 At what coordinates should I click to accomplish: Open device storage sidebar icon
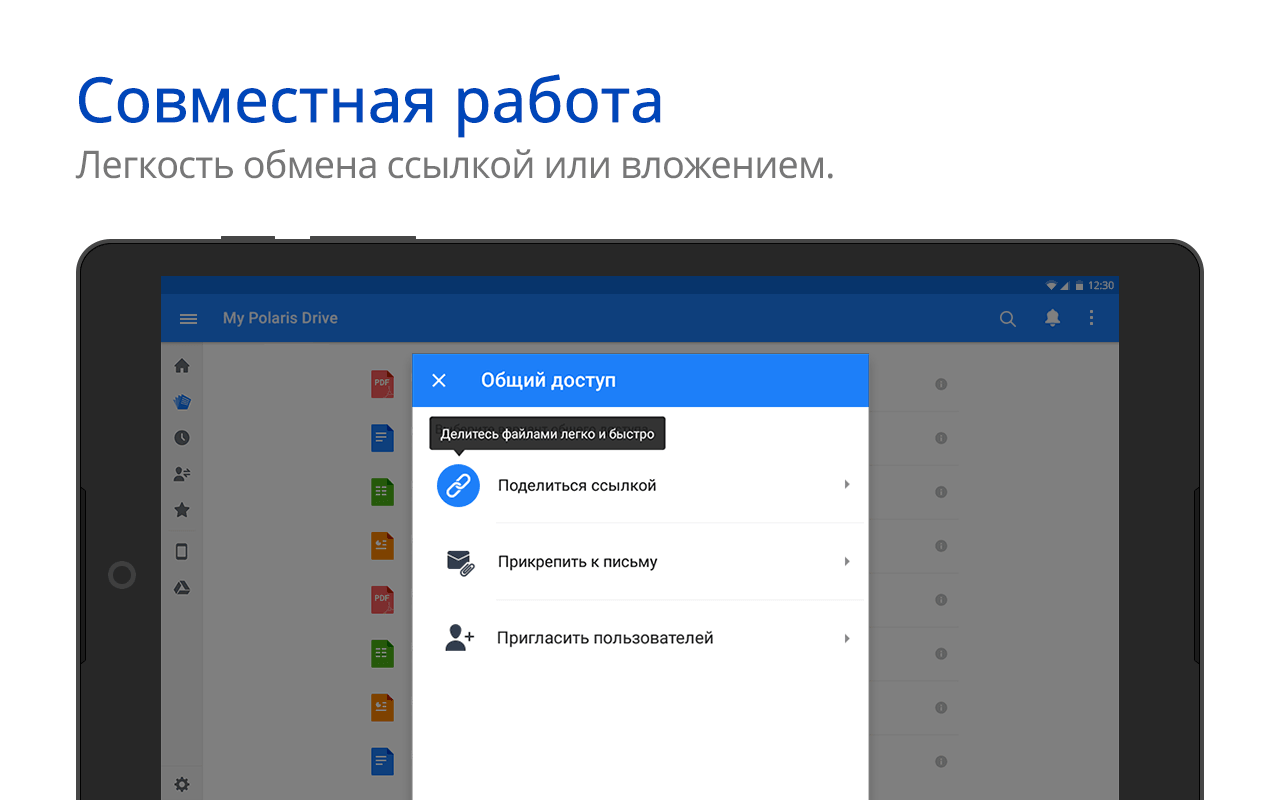182,551
